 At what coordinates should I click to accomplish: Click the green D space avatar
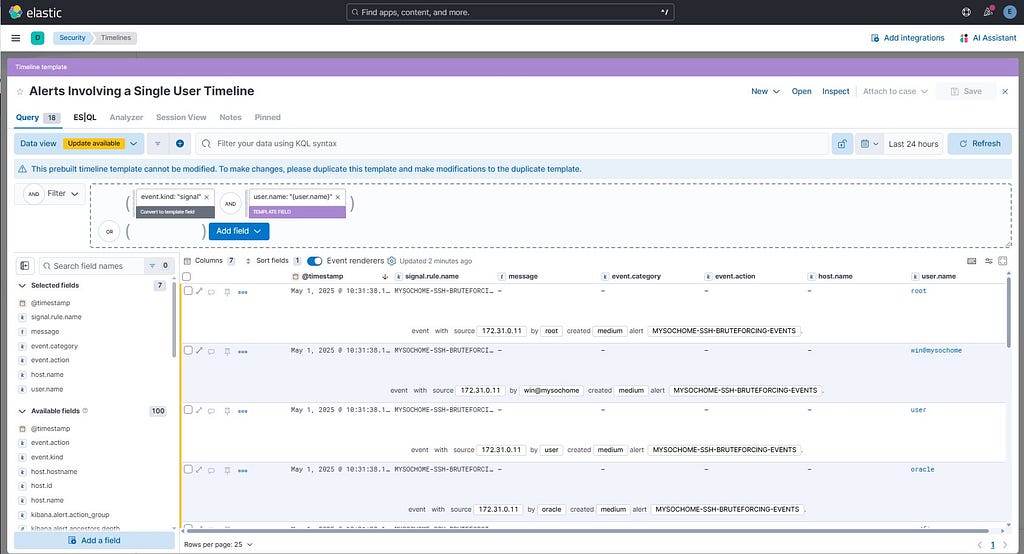coord(38,38)
